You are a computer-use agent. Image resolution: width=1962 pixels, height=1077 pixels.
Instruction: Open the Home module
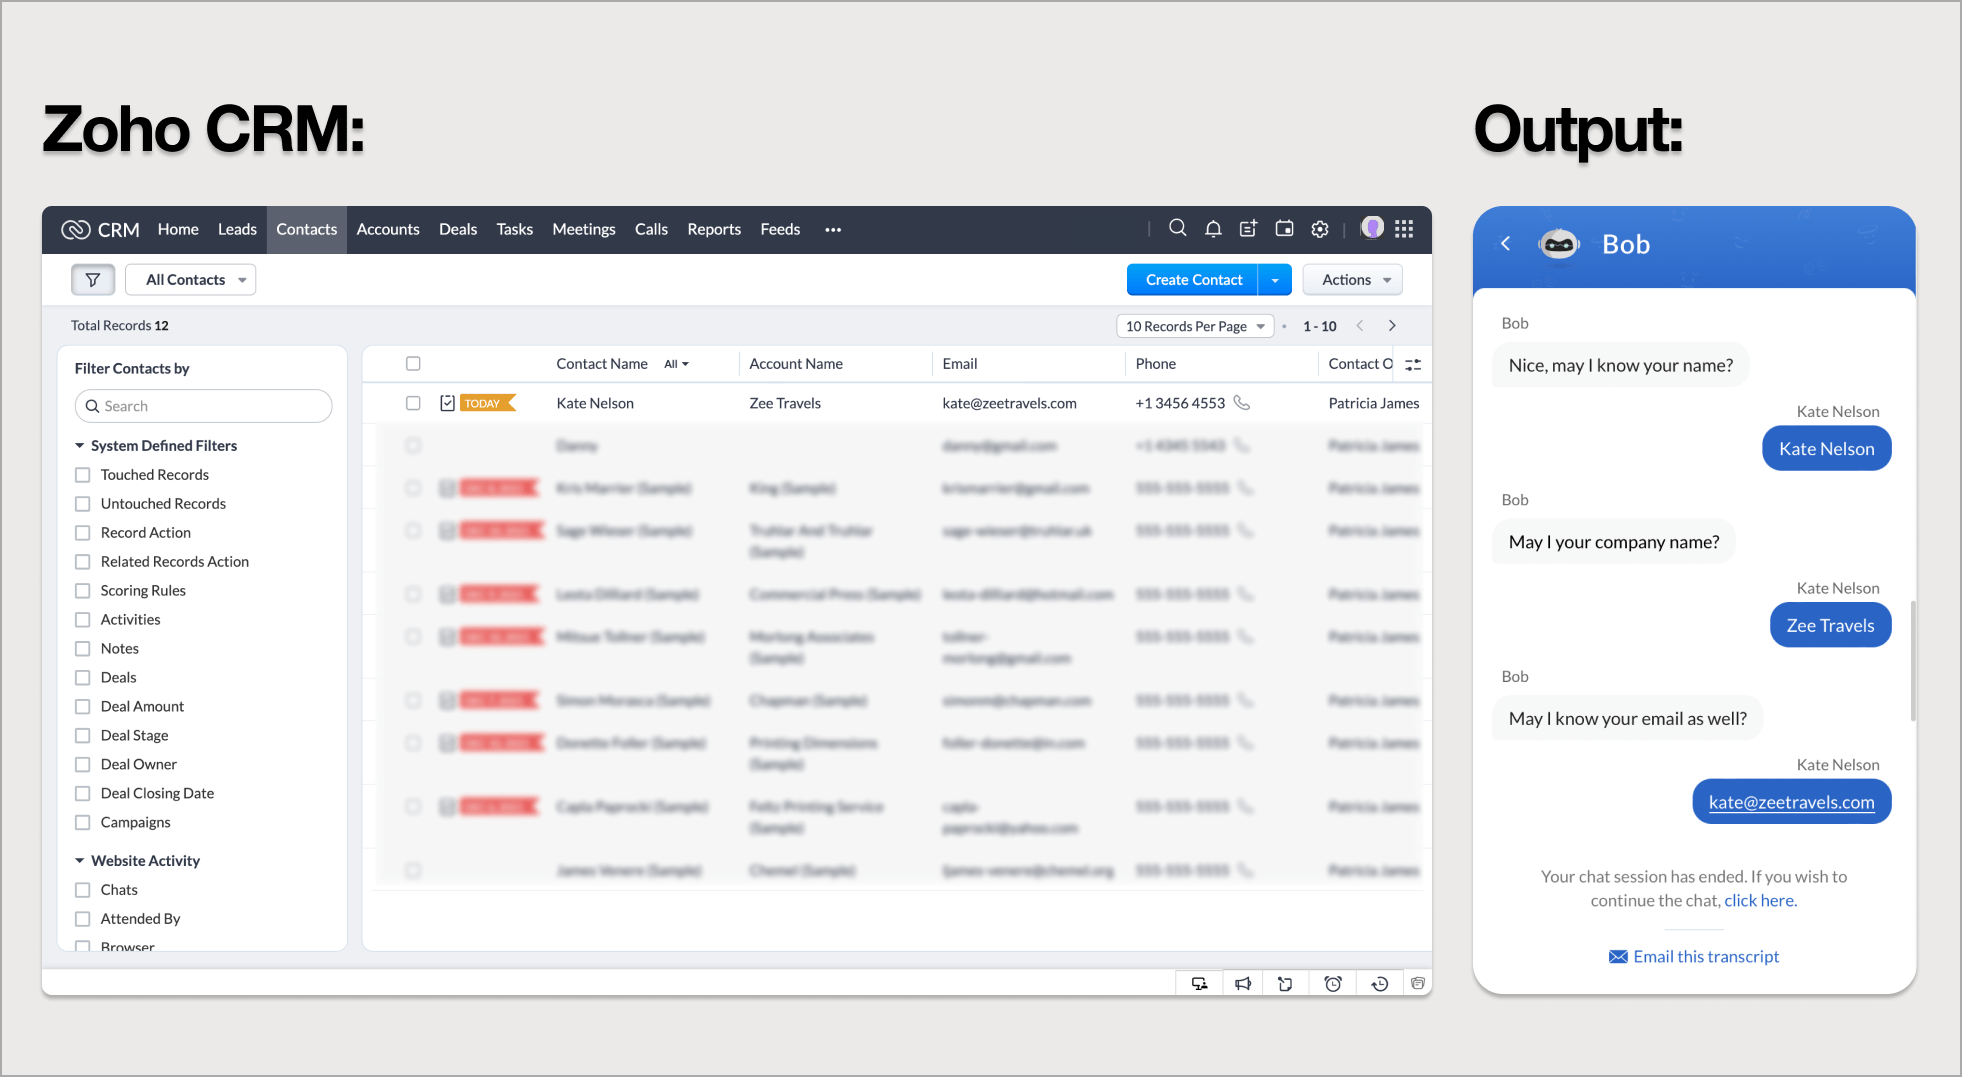click(178, 229)
